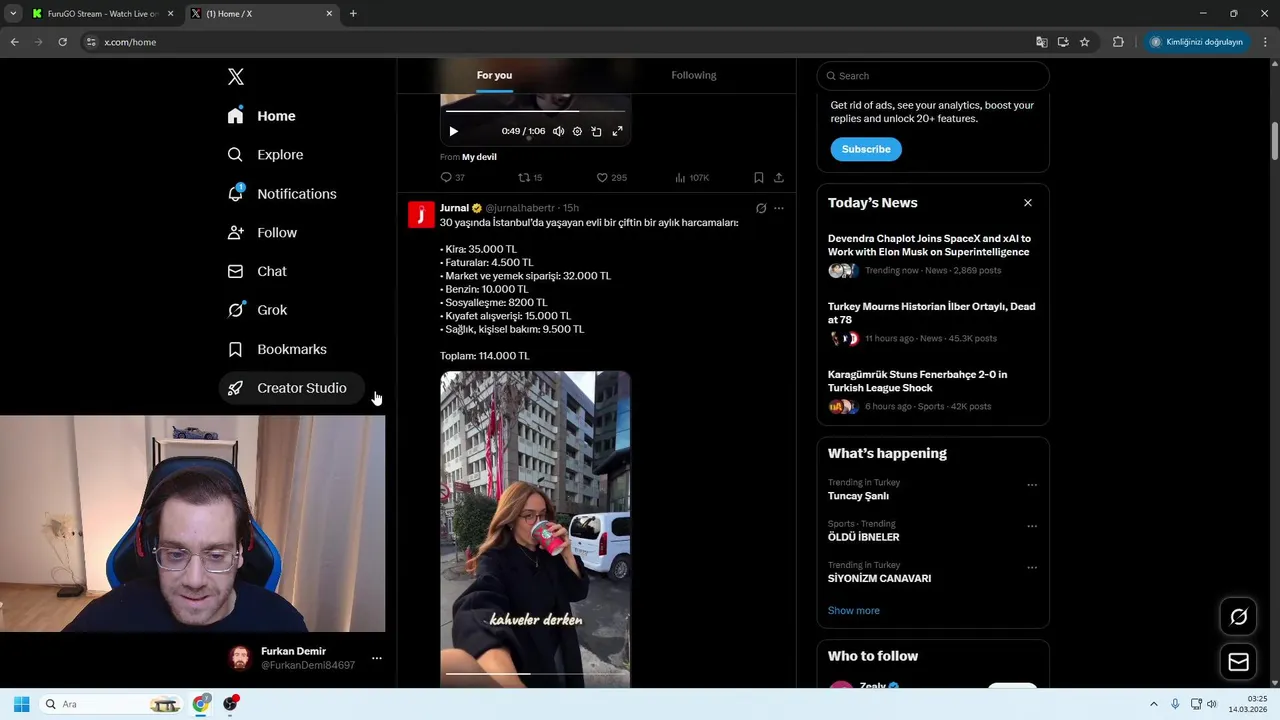Toggle picture-in-picture on the video

tap(597, 131)
